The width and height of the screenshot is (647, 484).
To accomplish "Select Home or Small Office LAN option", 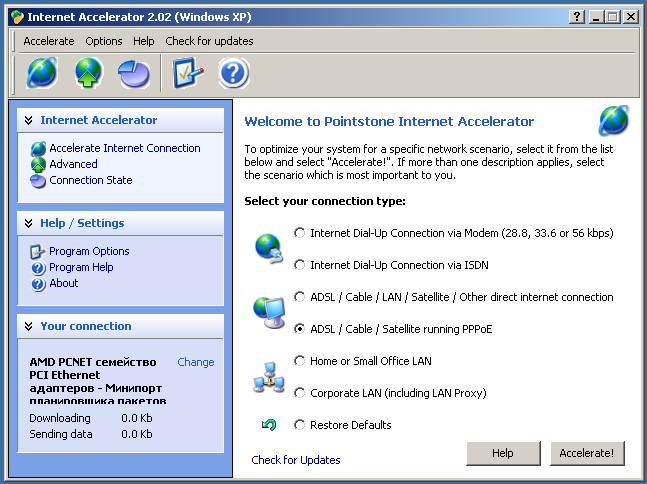I will click(x=300, y=361).
